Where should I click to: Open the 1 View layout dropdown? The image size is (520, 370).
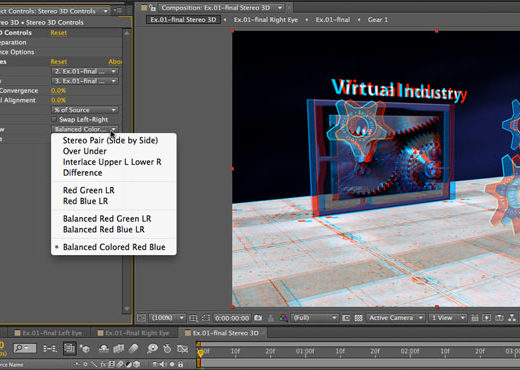[448, 318]
